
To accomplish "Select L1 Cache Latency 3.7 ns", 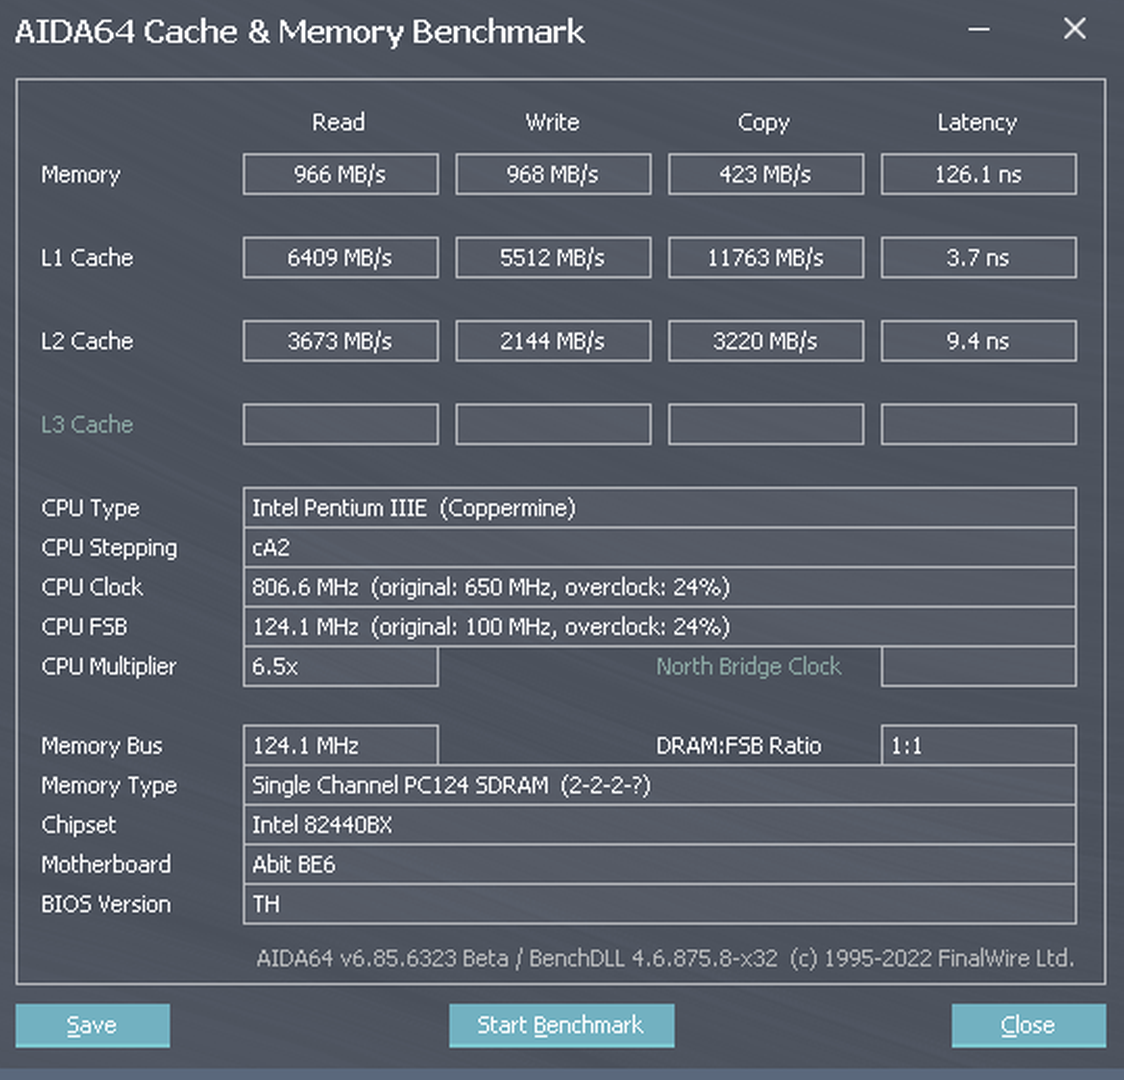I will (978, 257).
